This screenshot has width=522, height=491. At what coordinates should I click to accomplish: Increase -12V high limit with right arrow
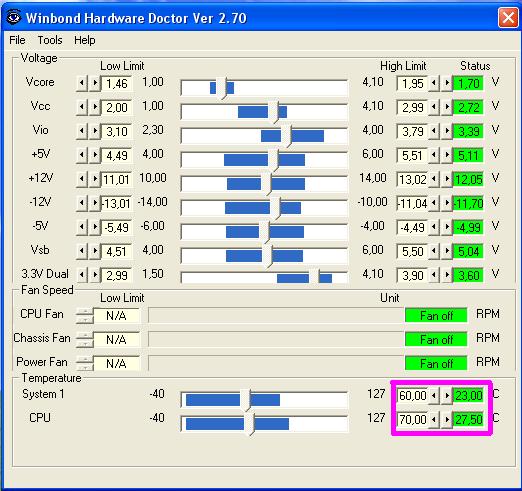(446, 203)
